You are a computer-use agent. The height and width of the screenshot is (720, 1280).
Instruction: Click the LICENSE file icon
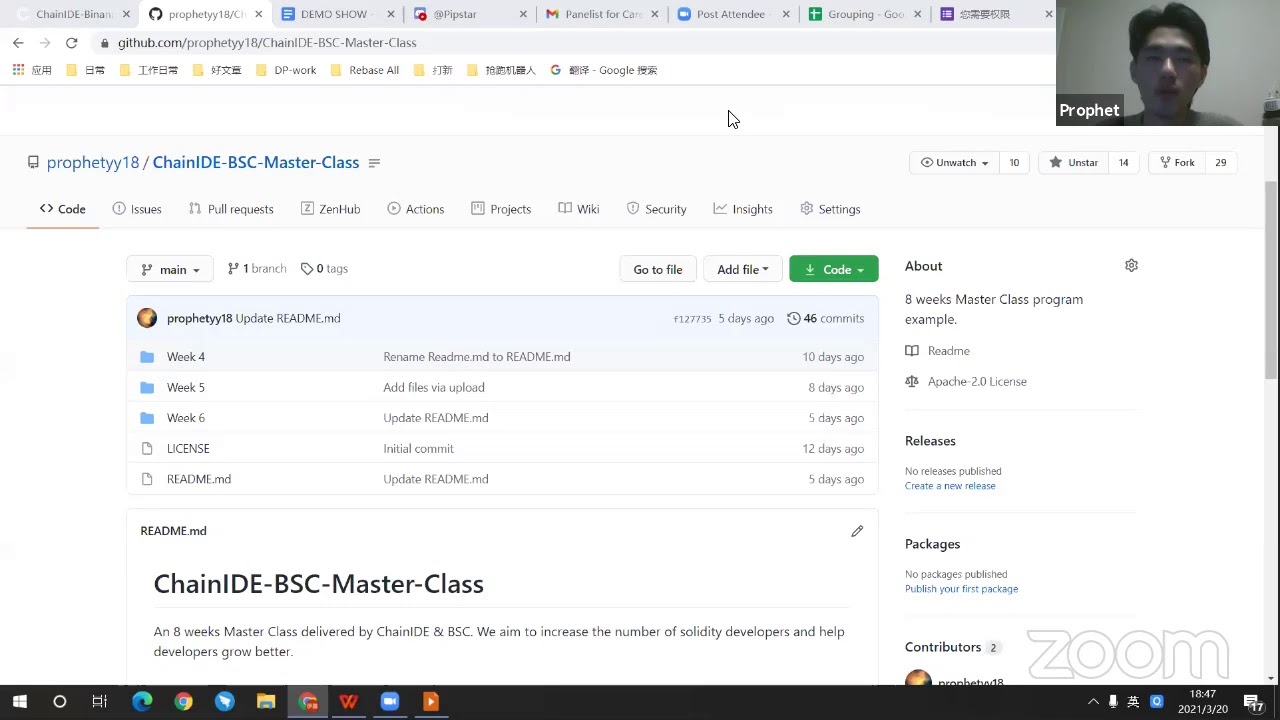pos(147,449)
